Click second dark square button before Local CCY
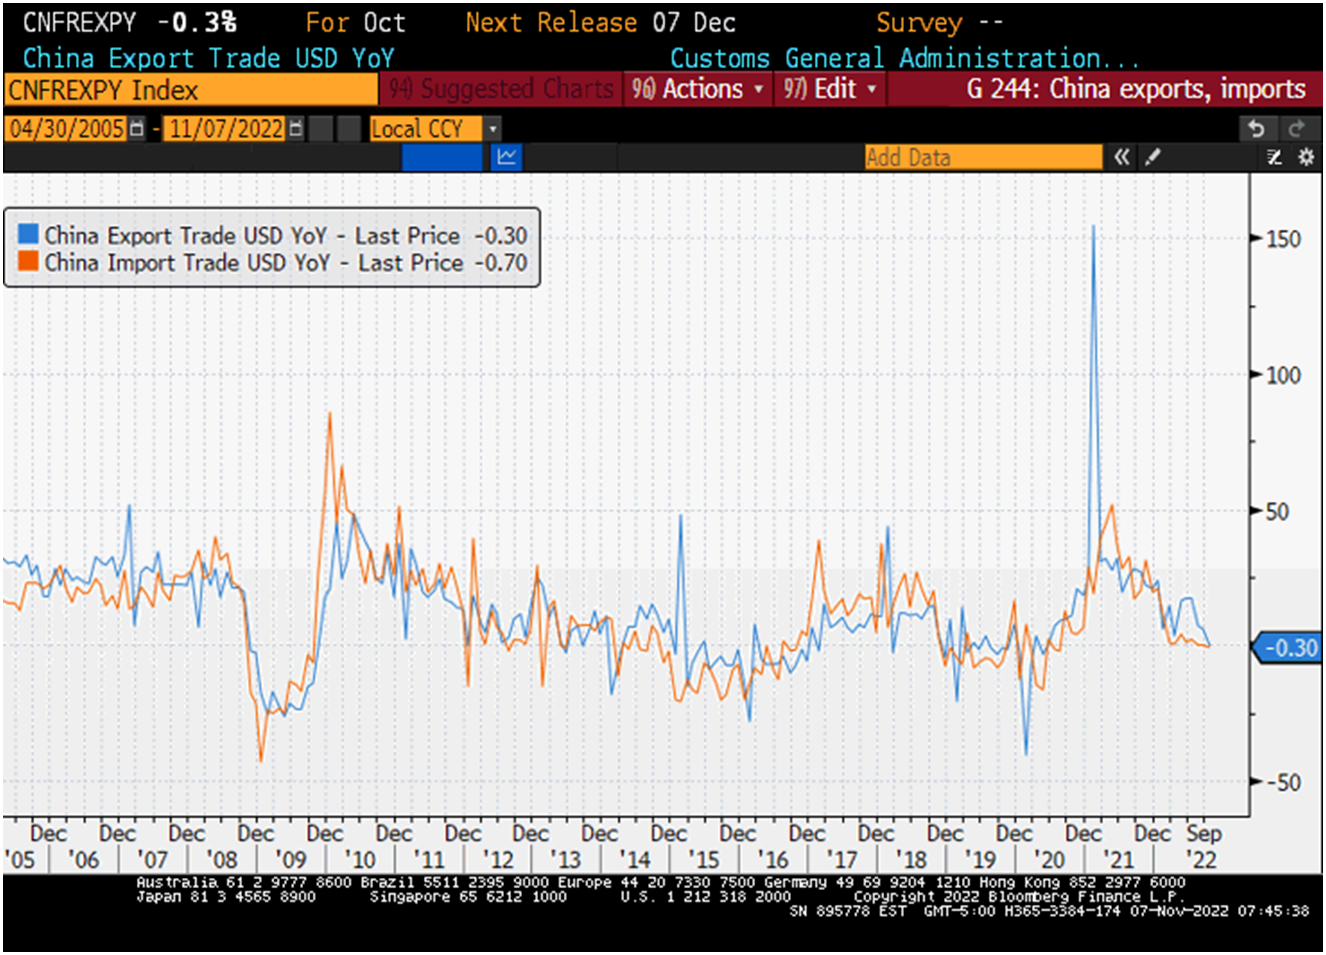This screenshot has width=1326, height=955. click(349, 129)
